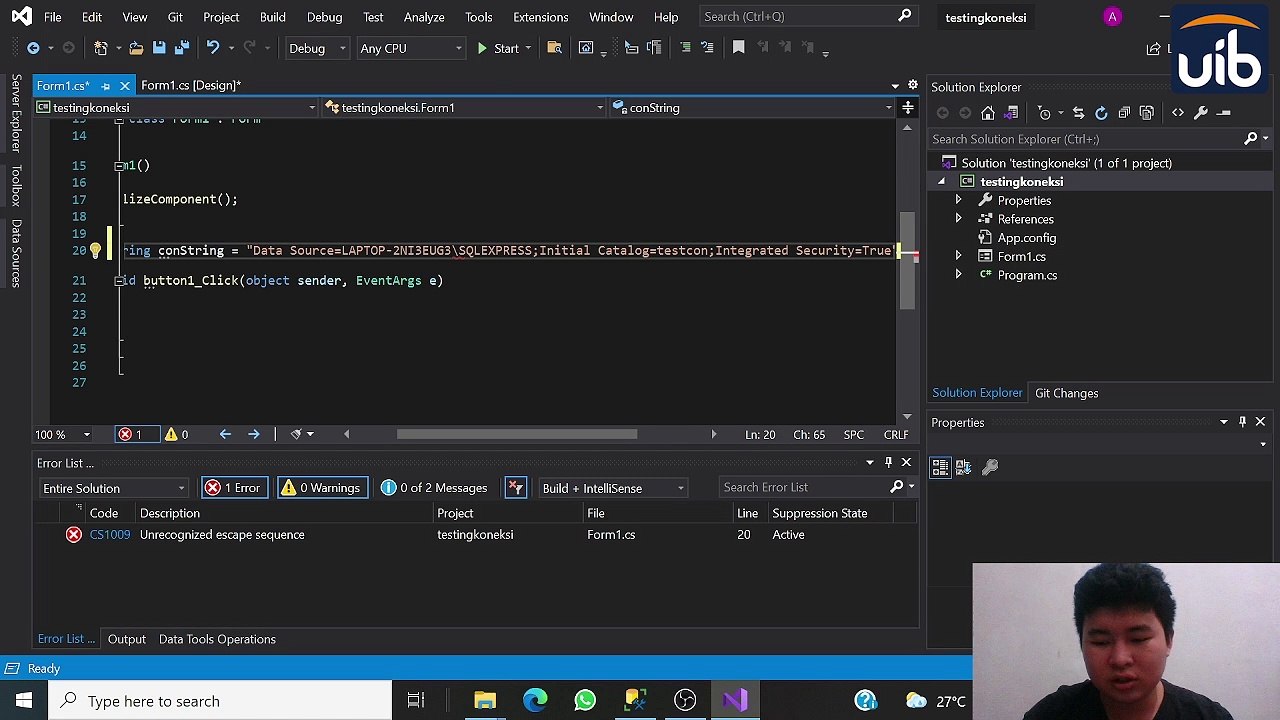Expand the Form1.cs node
This screenshot has width=1280, height=720.
(x=958, y=257)
